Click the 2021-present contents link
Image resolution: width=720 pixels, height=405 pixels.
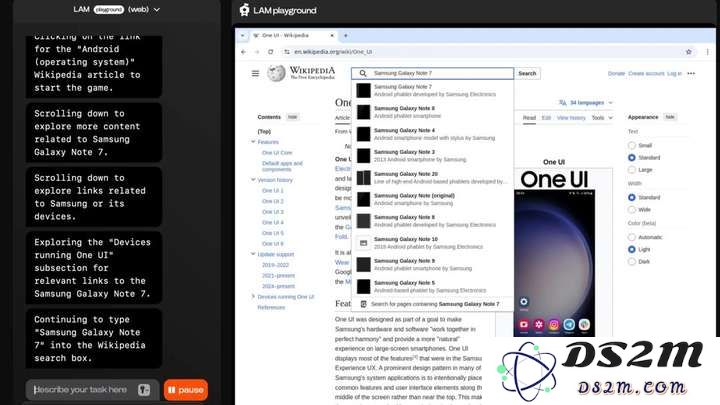pos(278,276)
